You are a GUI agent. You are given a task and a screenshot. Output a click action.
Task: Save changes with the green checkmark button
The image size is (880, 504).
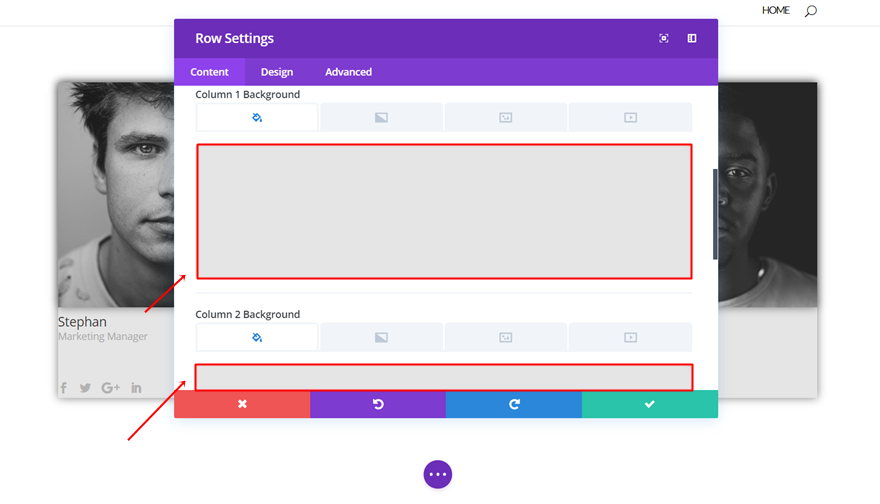[650, 404]
